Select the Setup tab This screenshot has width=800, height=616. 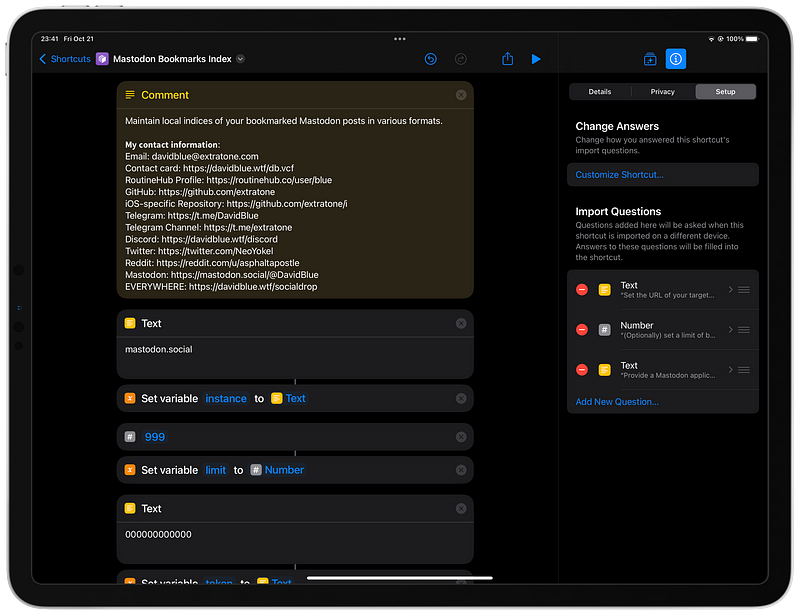pyautogui.click(x=725, y=91)
